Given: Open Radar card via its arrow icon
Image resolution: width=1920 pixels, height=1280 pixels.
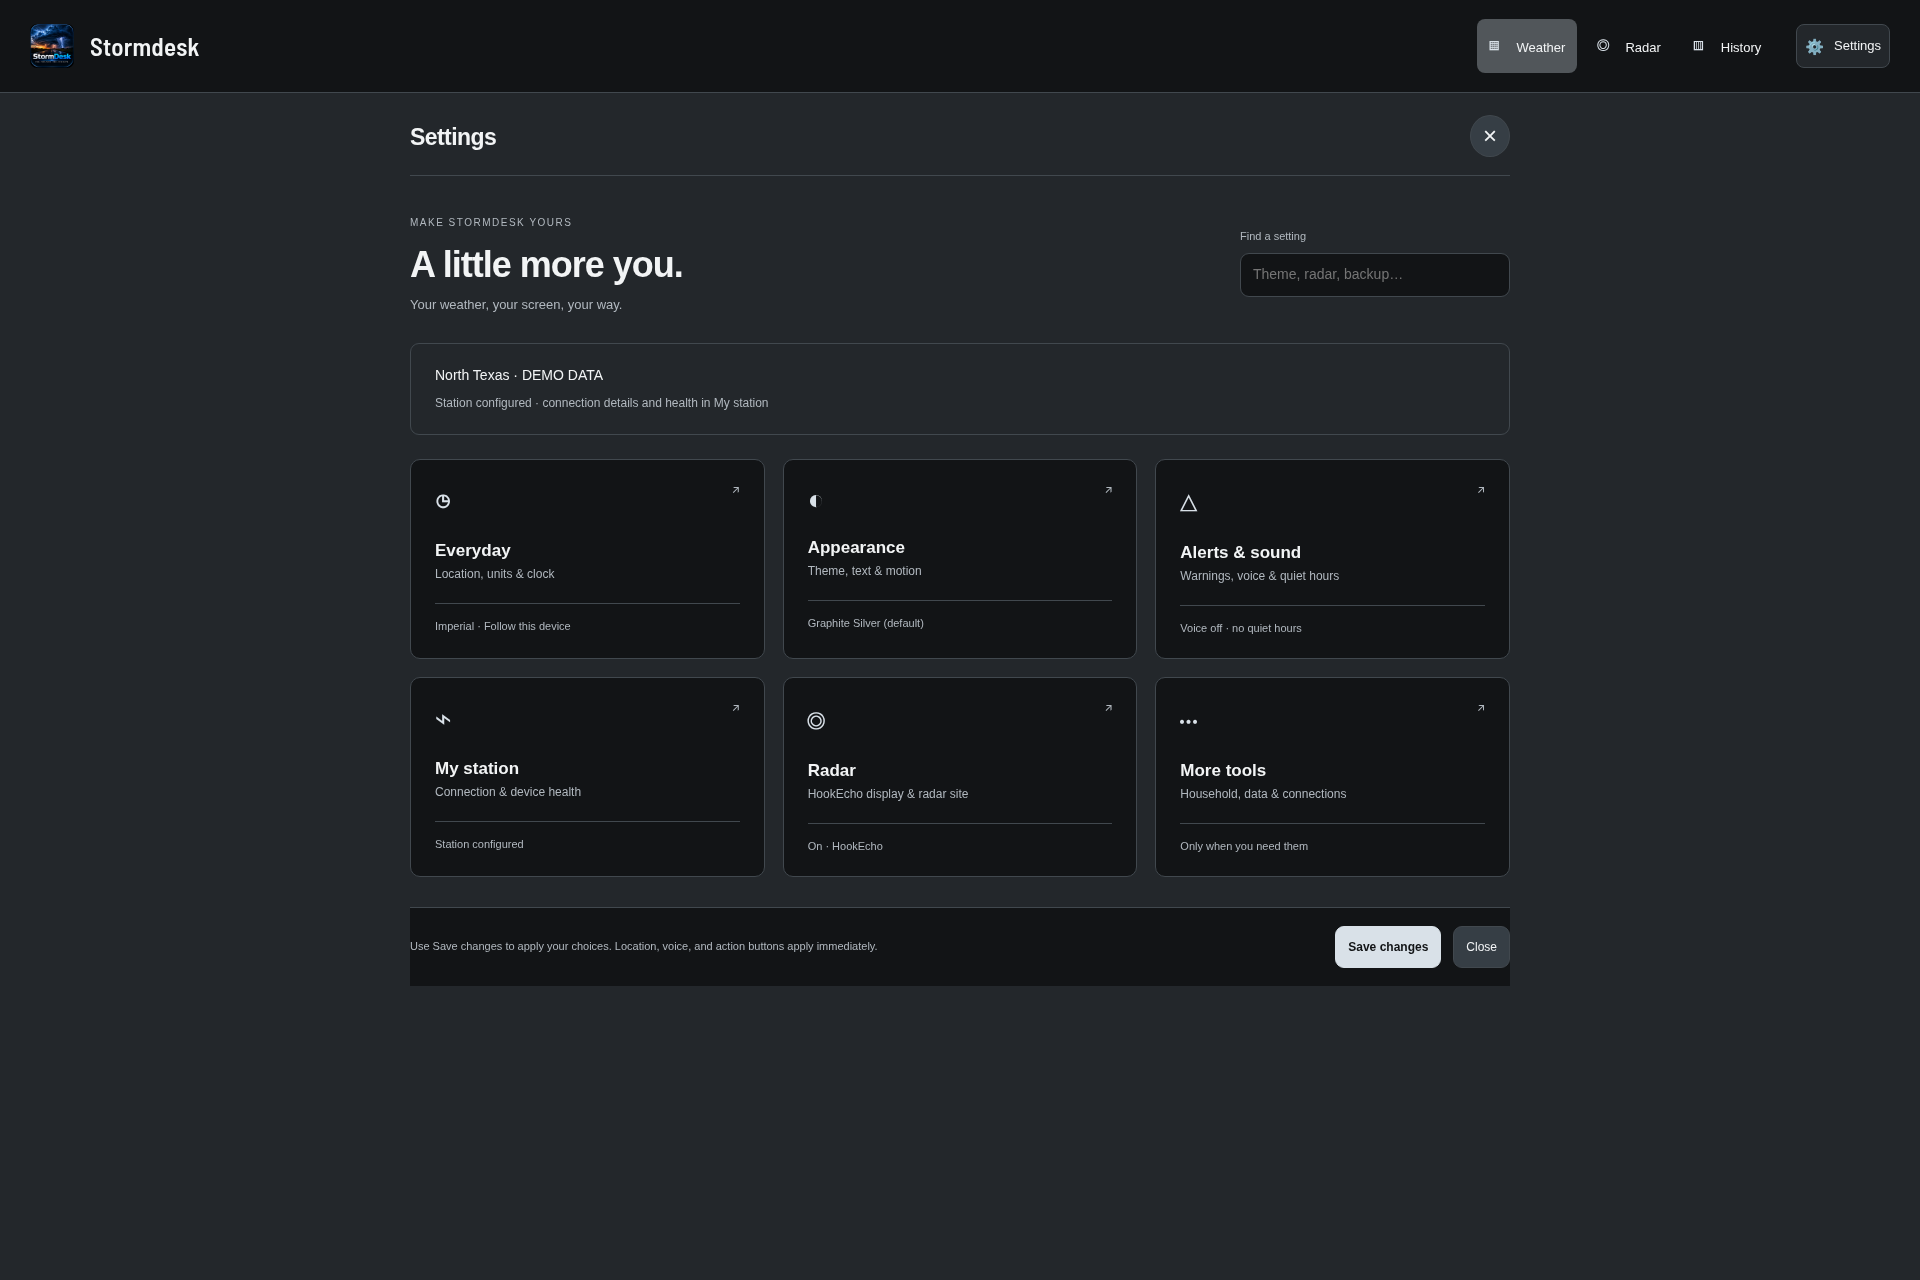Looking at the screenshot, I should tap(1108, 708).
